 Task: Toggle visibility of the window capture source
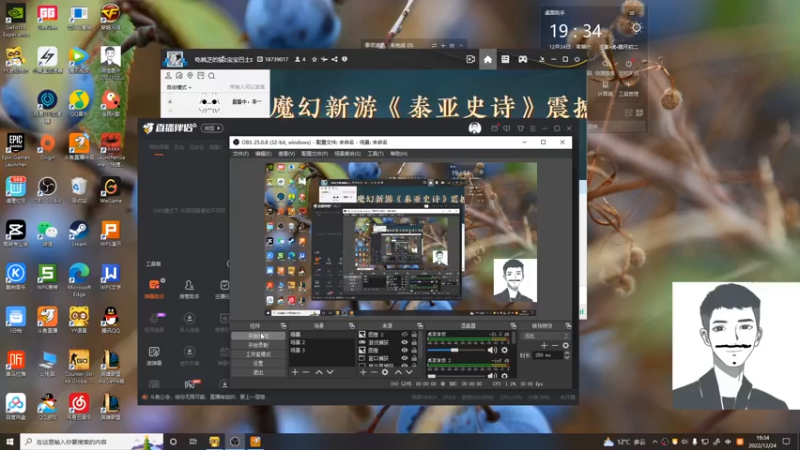[x=405, y=358]
